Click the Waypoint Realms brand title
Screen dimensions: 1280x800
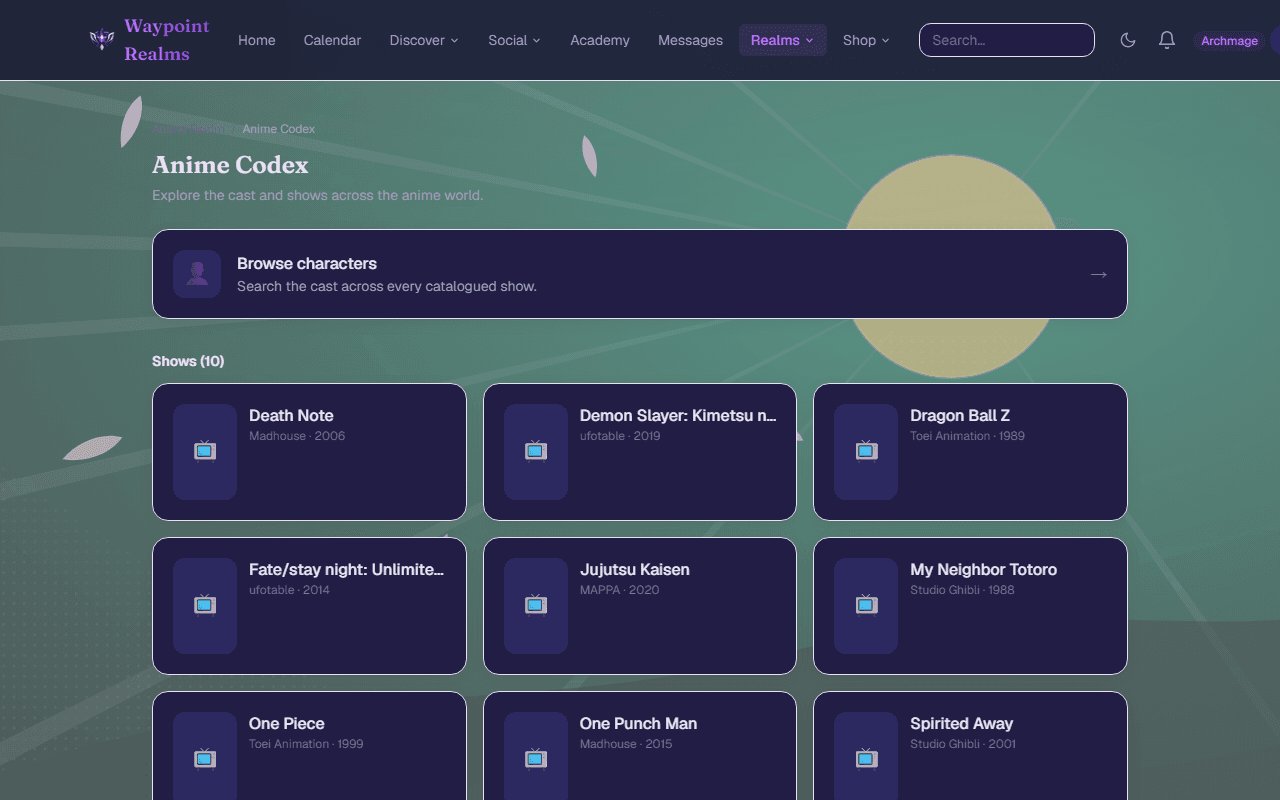tap(167, 40)
